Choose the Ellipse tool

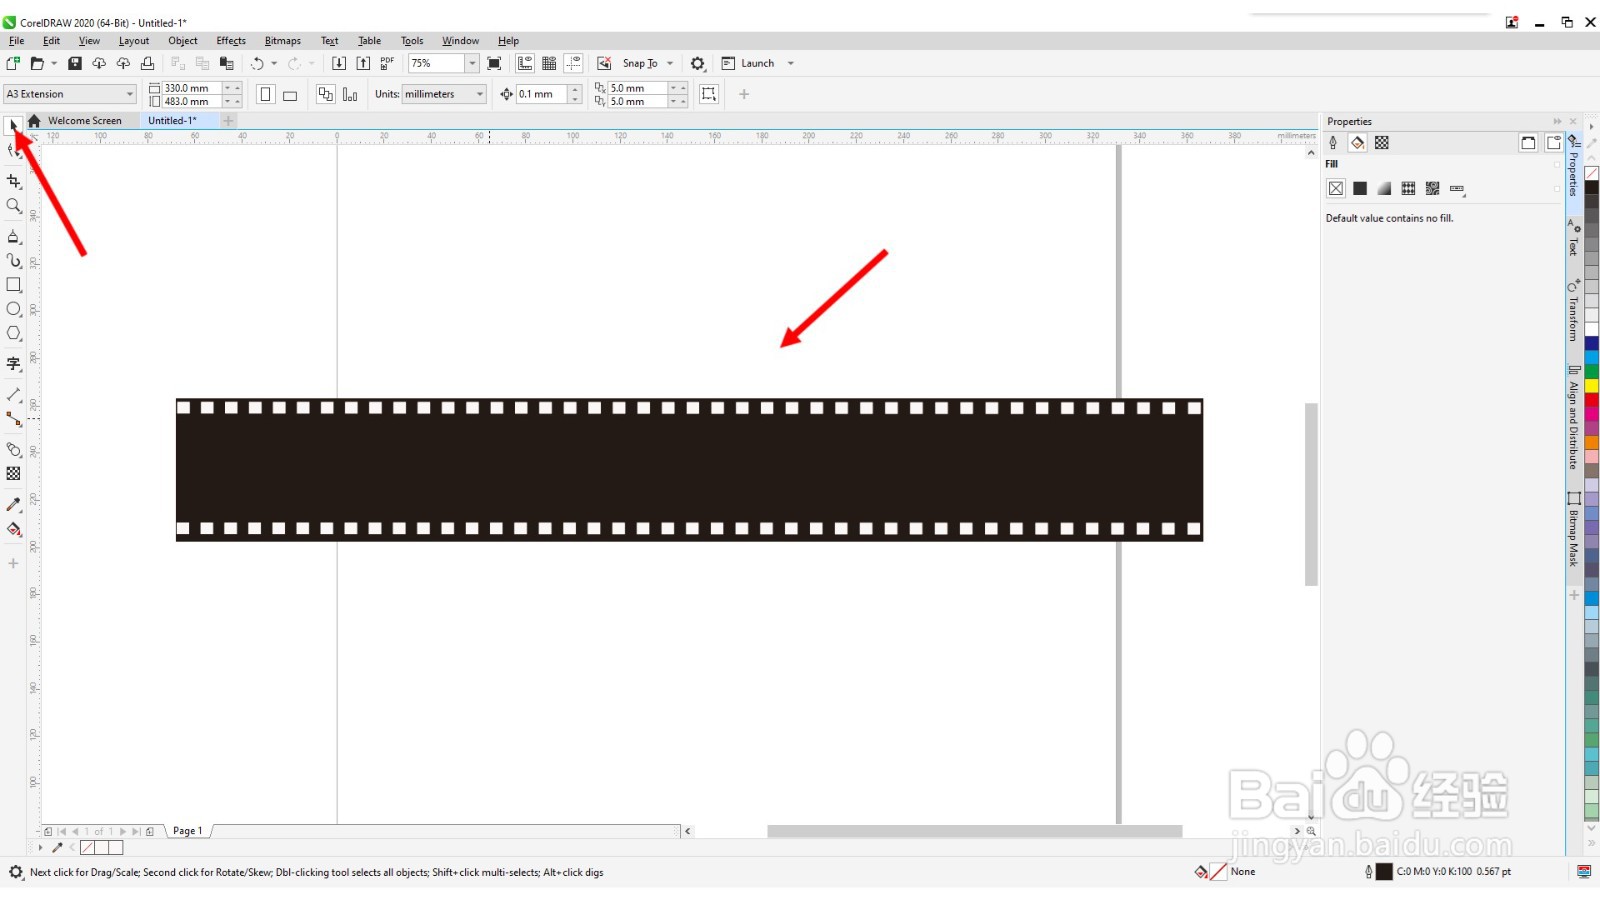(14, 309)
